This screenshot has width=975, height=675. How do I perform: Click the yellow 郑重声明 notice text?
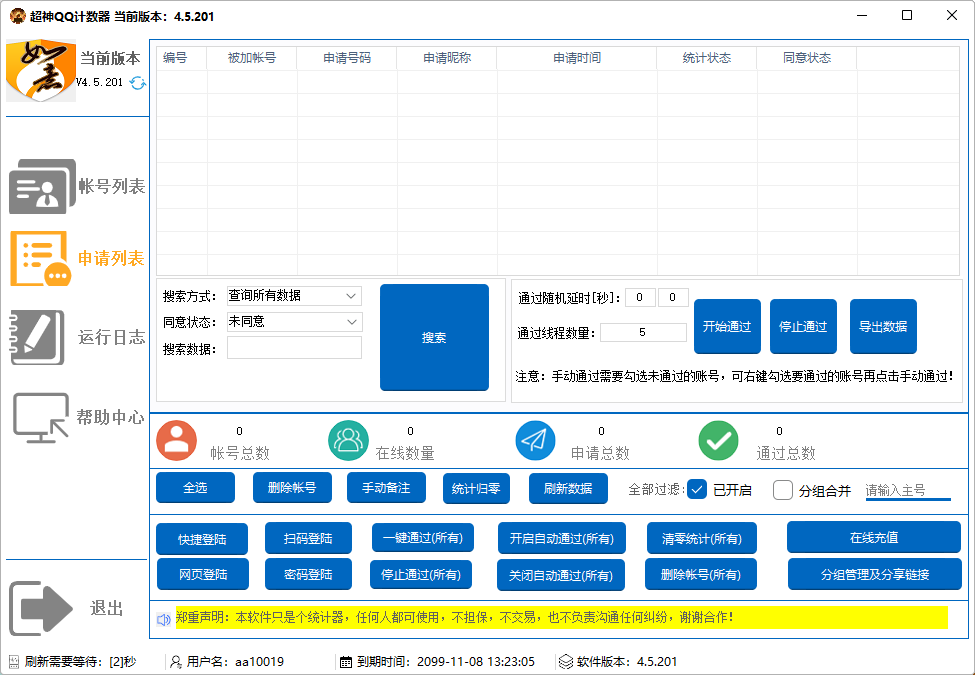(561, 618)
